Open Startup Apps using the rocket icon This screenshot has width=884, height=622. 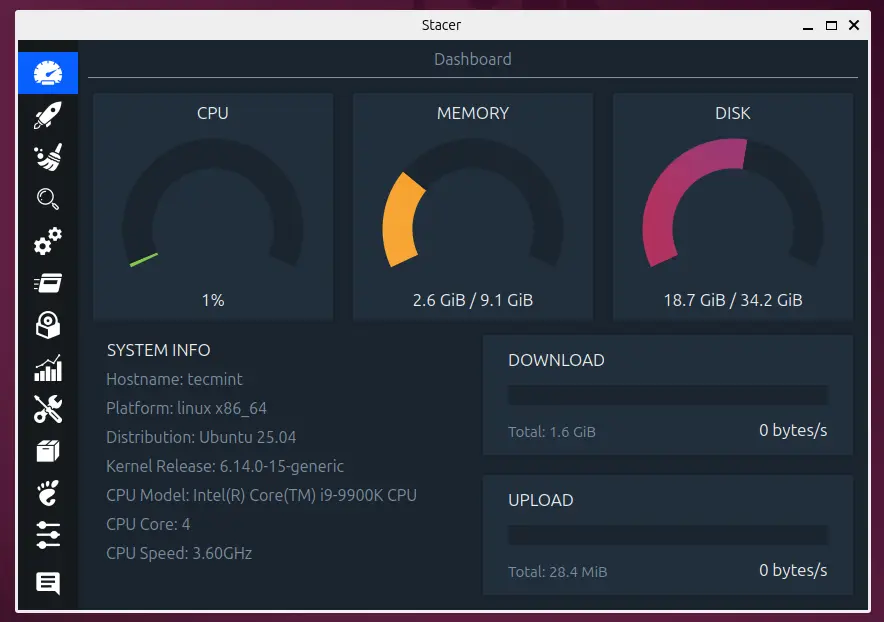[47, 115]
